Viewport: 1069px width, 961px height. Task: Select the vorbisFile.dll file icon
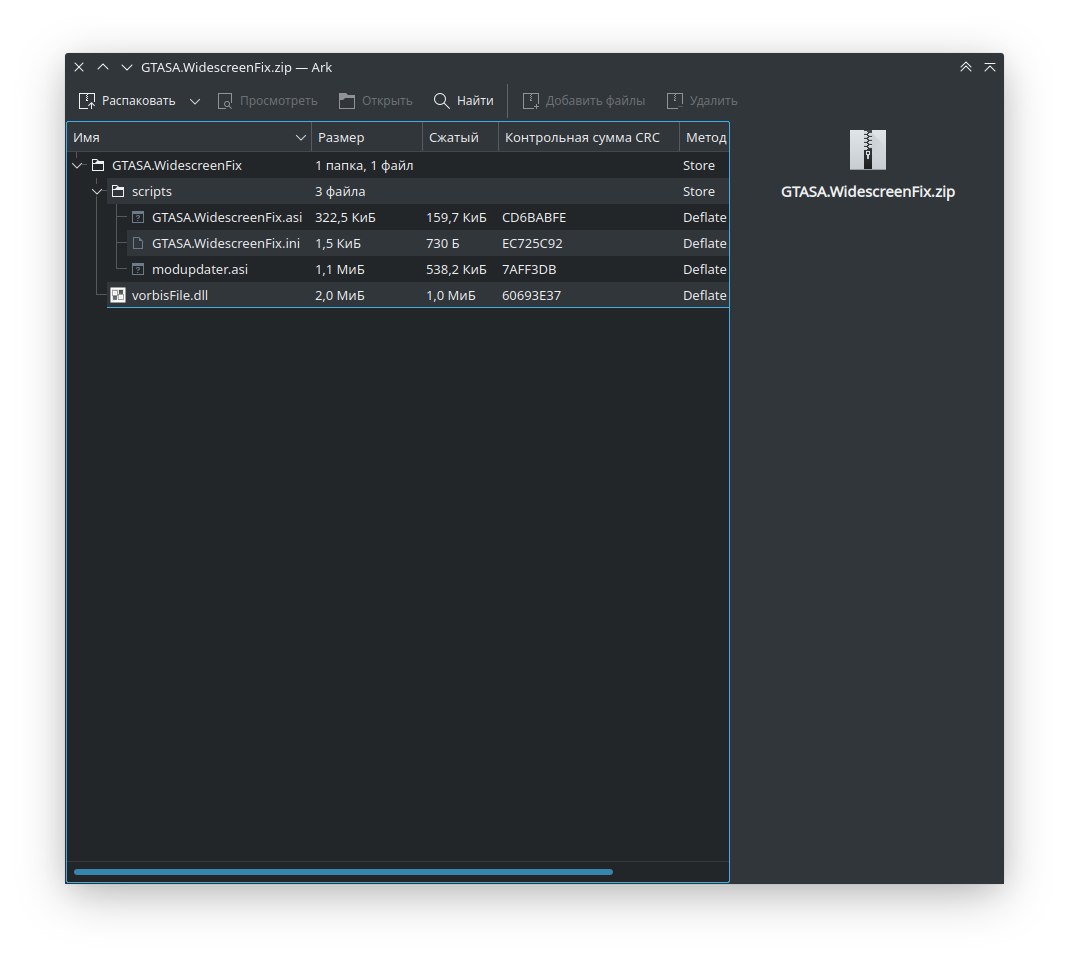click(118, 295)
